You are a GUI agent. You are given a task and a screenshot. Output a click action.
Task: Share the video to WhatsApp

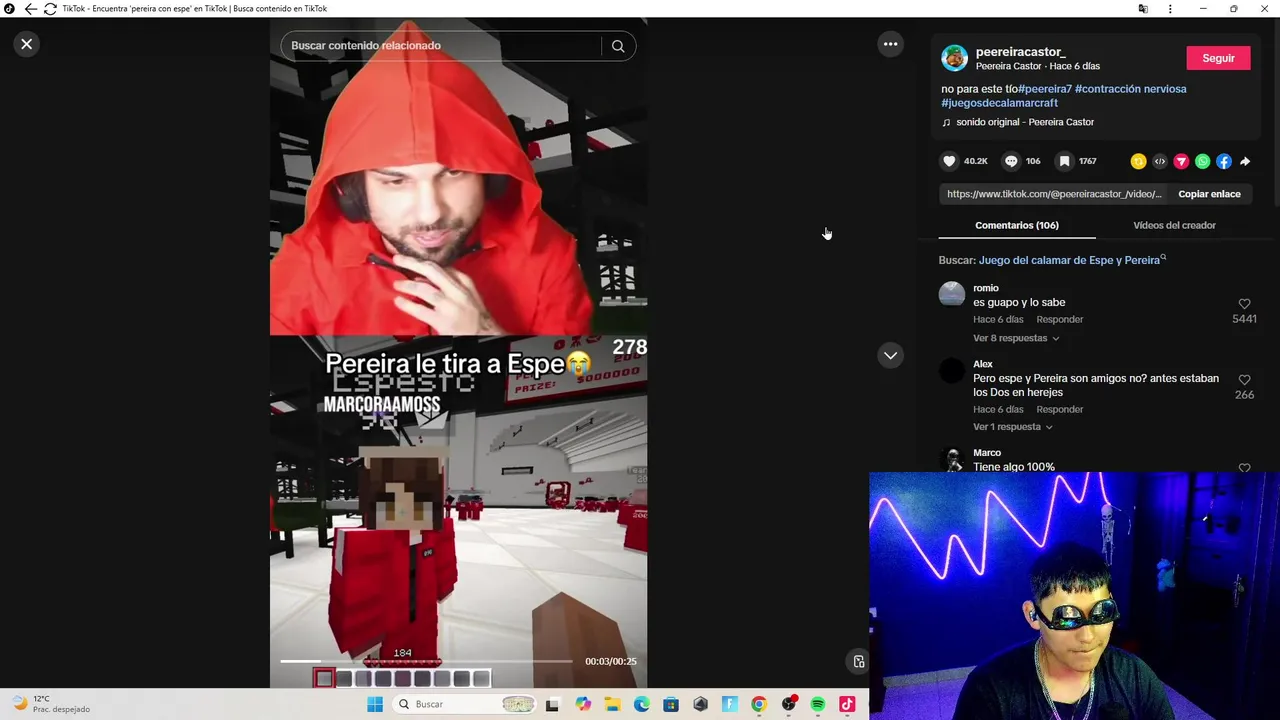pyautogui.click(x=1202, y=161)
